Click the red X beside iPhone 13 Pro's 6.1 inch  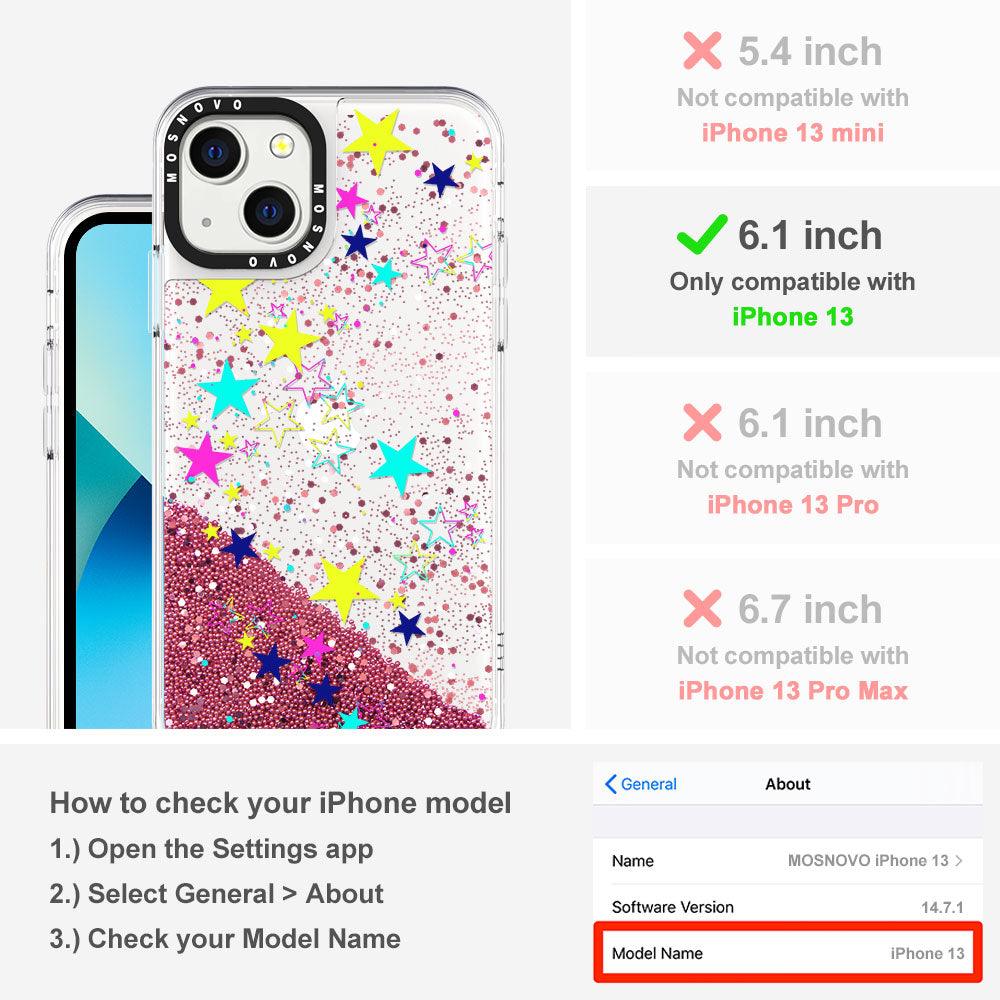702,422
